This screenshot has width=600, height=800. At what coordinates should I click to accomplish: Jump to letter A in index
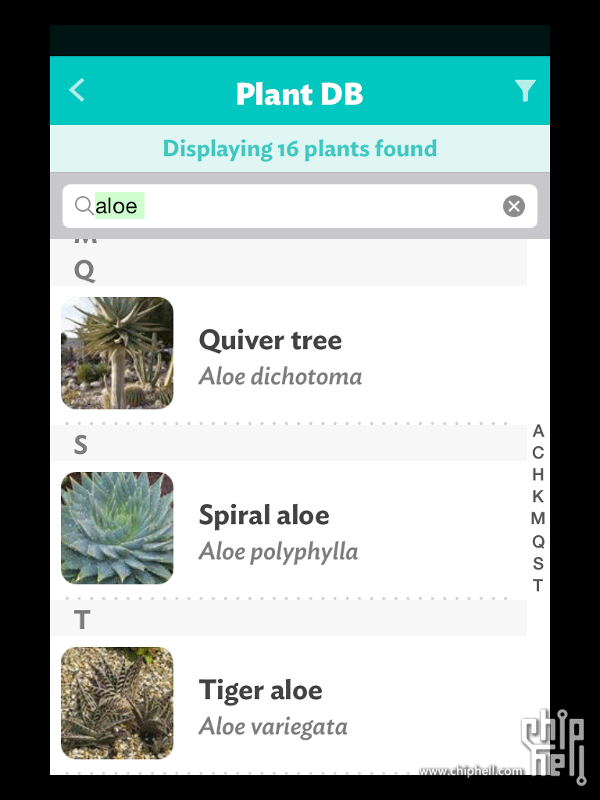point(538,431)
